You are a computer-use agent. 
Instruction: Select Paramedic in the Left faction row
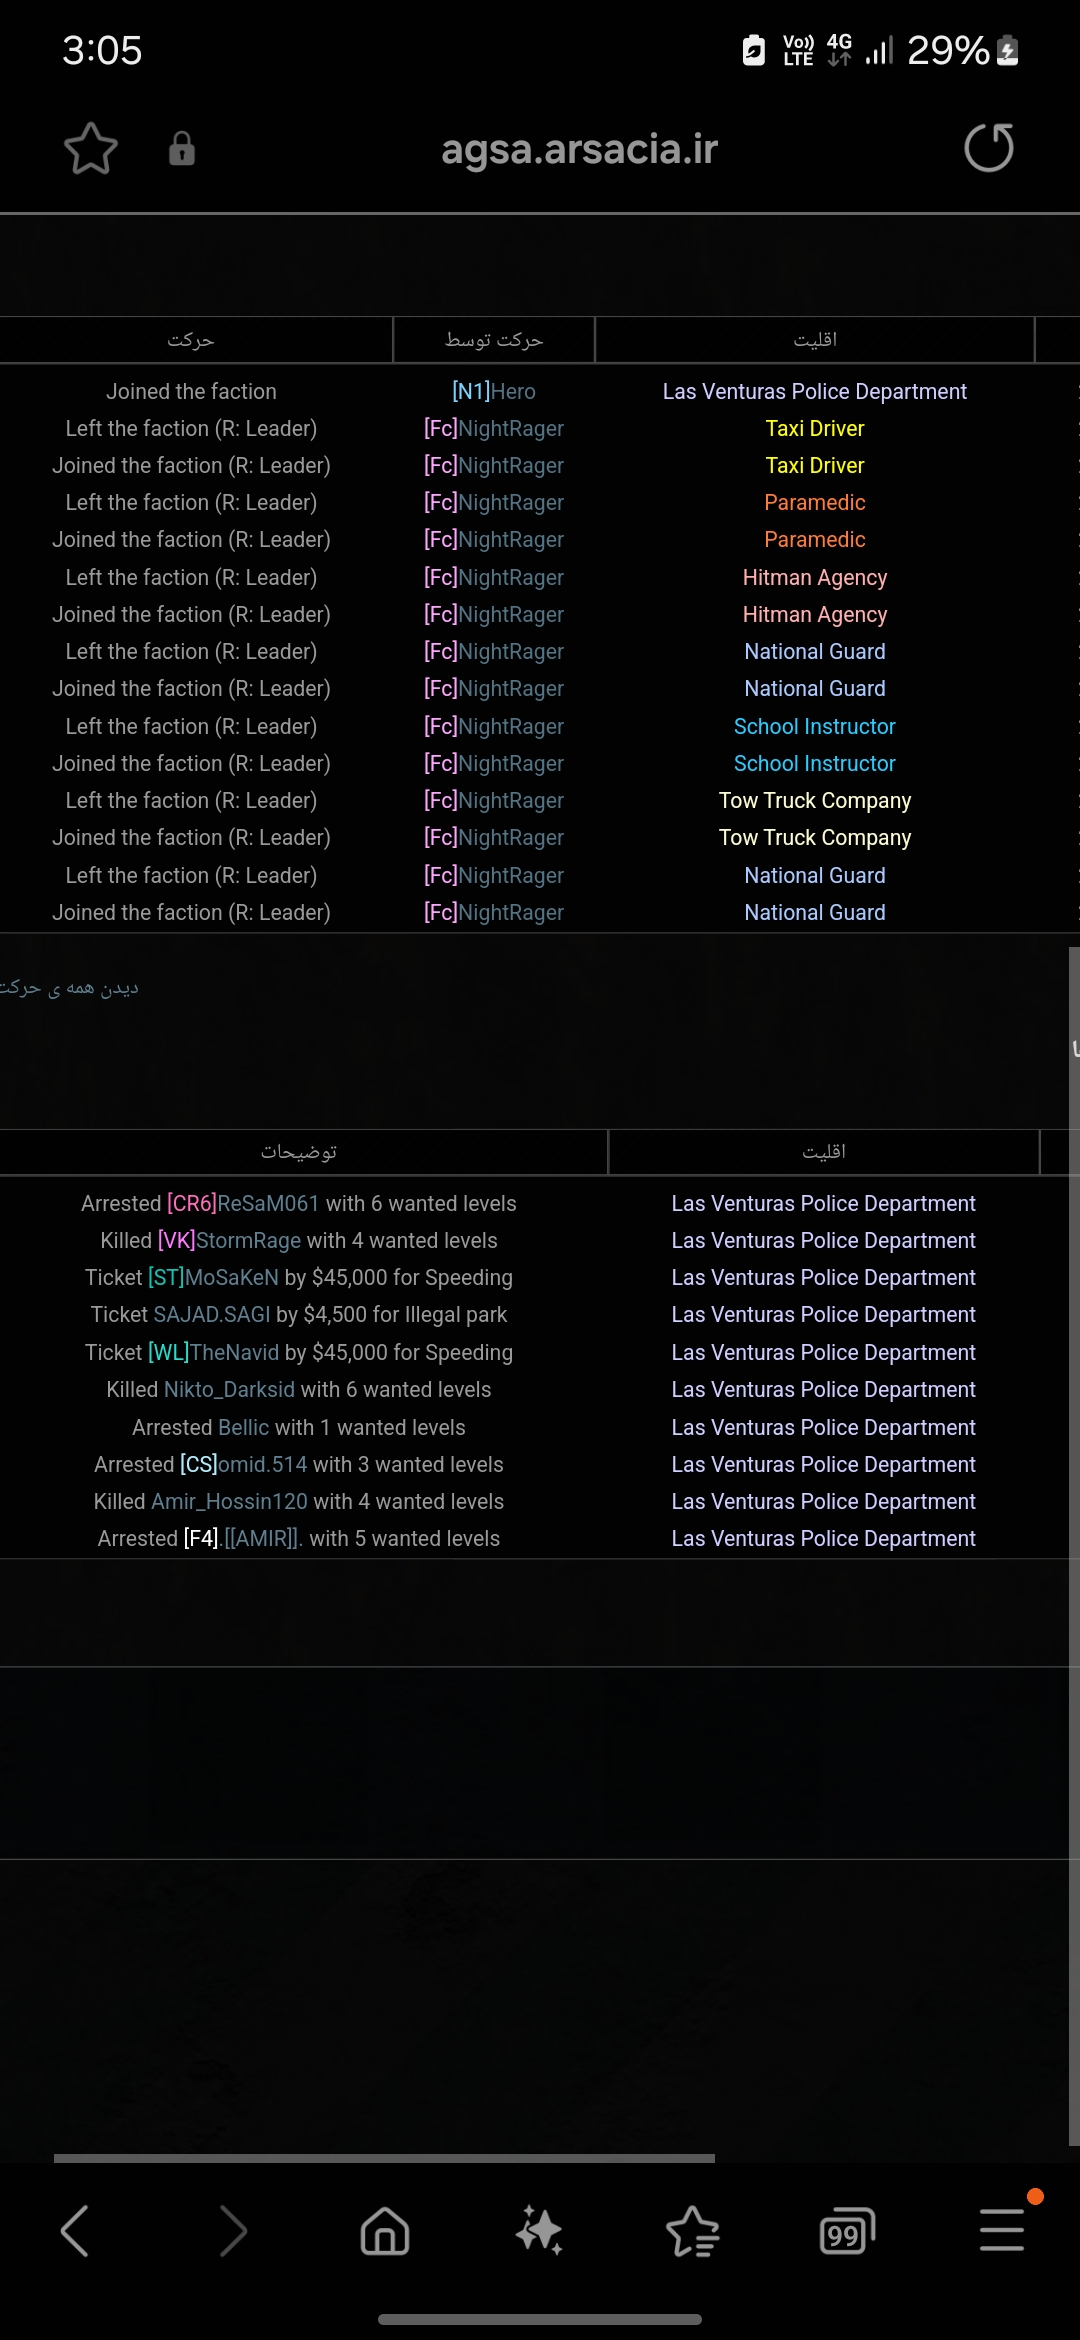pyautogui.click(x=815, y=502)
